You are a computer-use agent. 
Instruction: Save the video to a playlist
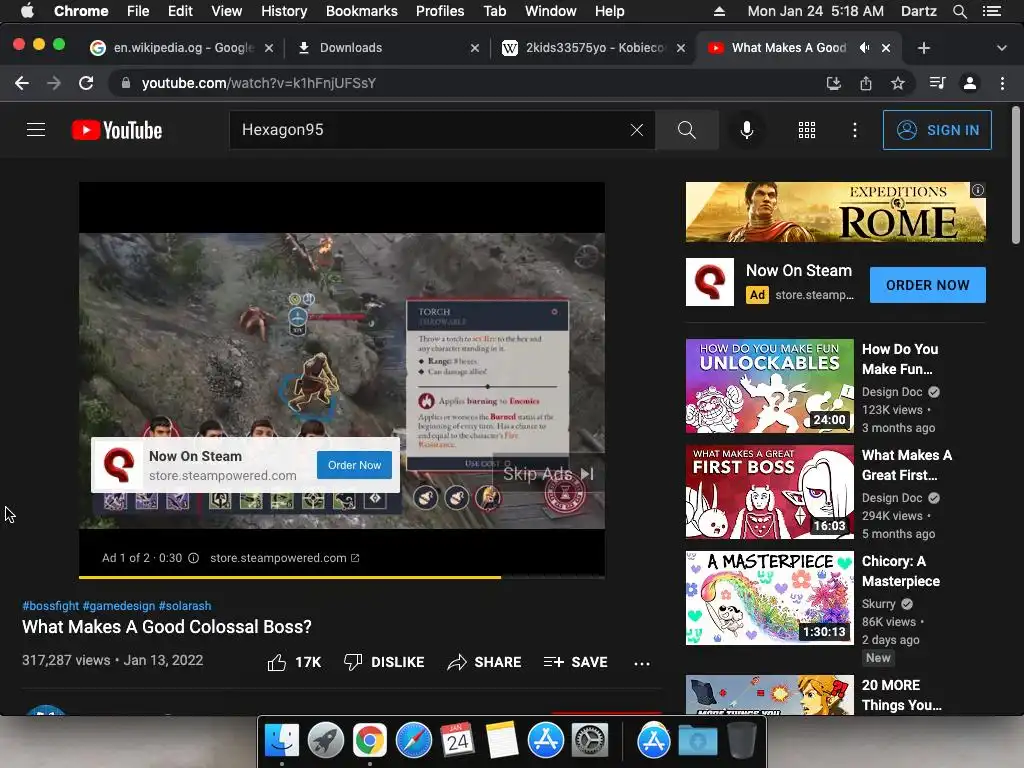tap(575, 662)
